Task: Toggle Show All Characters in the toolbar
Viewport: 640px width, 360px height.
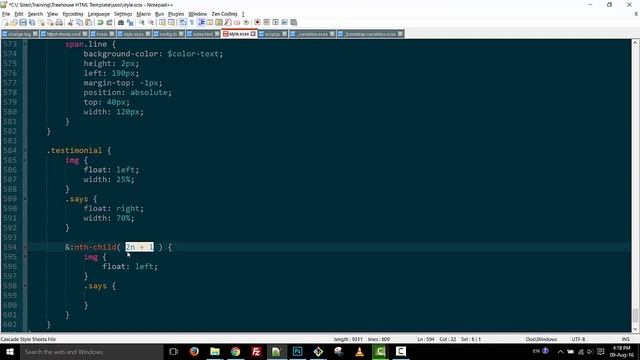Action: (192, 22)
